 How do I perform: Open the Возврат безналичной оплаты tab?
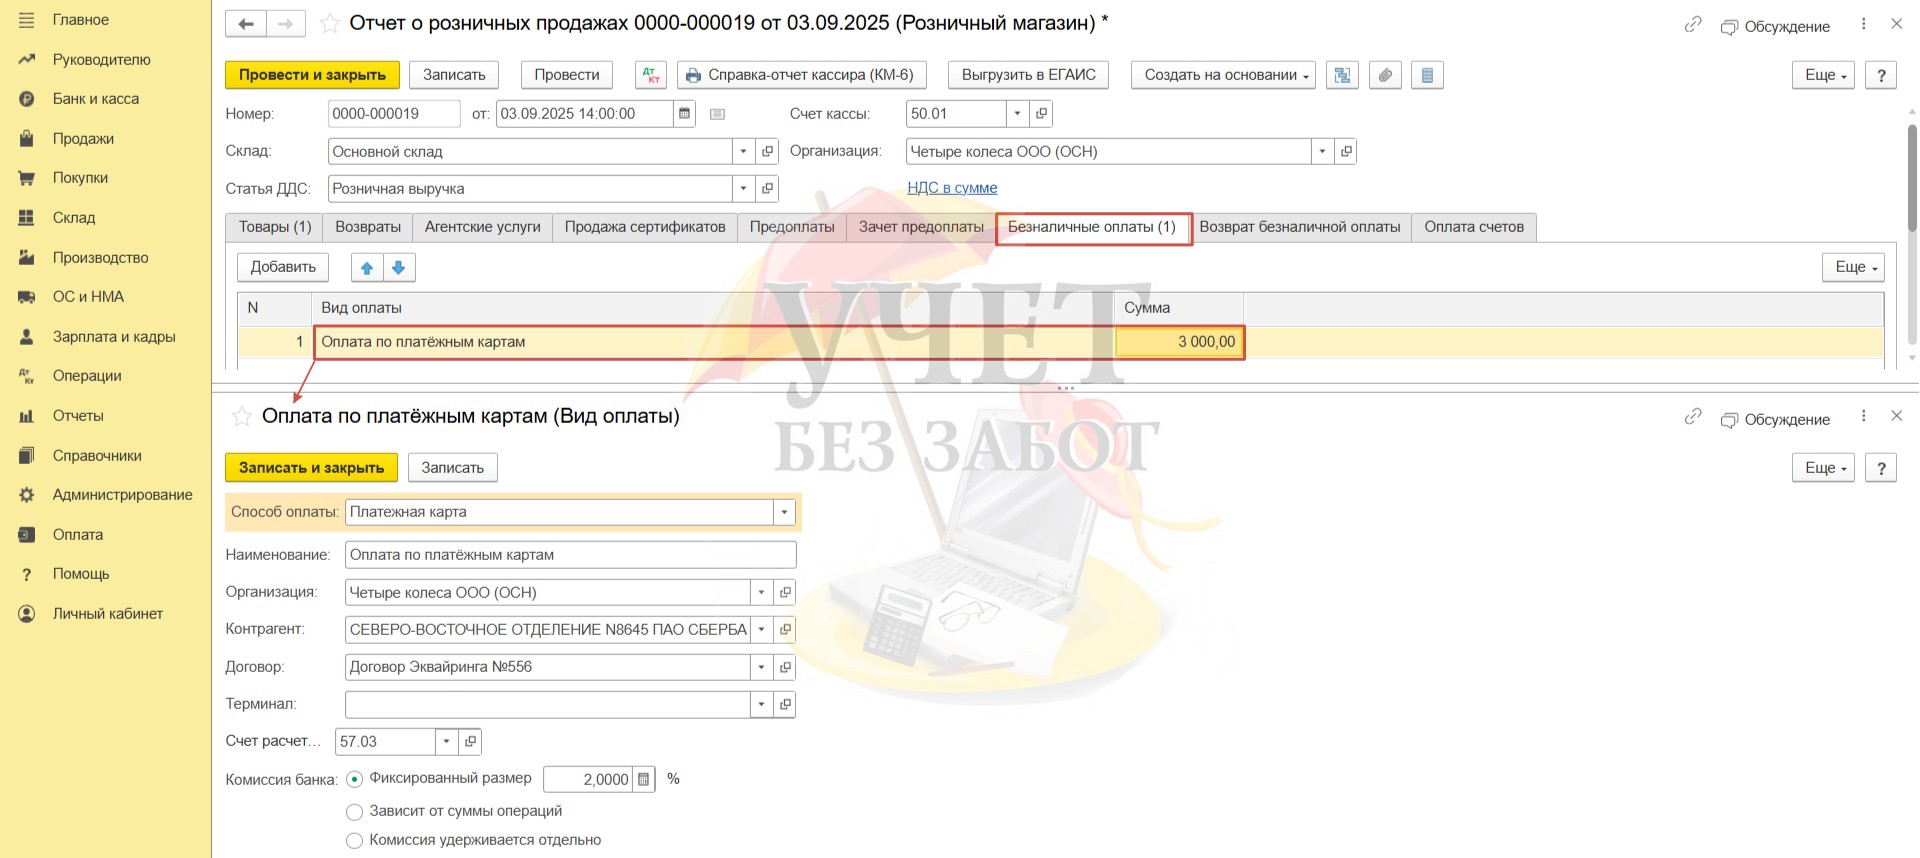pos(1300,227)
